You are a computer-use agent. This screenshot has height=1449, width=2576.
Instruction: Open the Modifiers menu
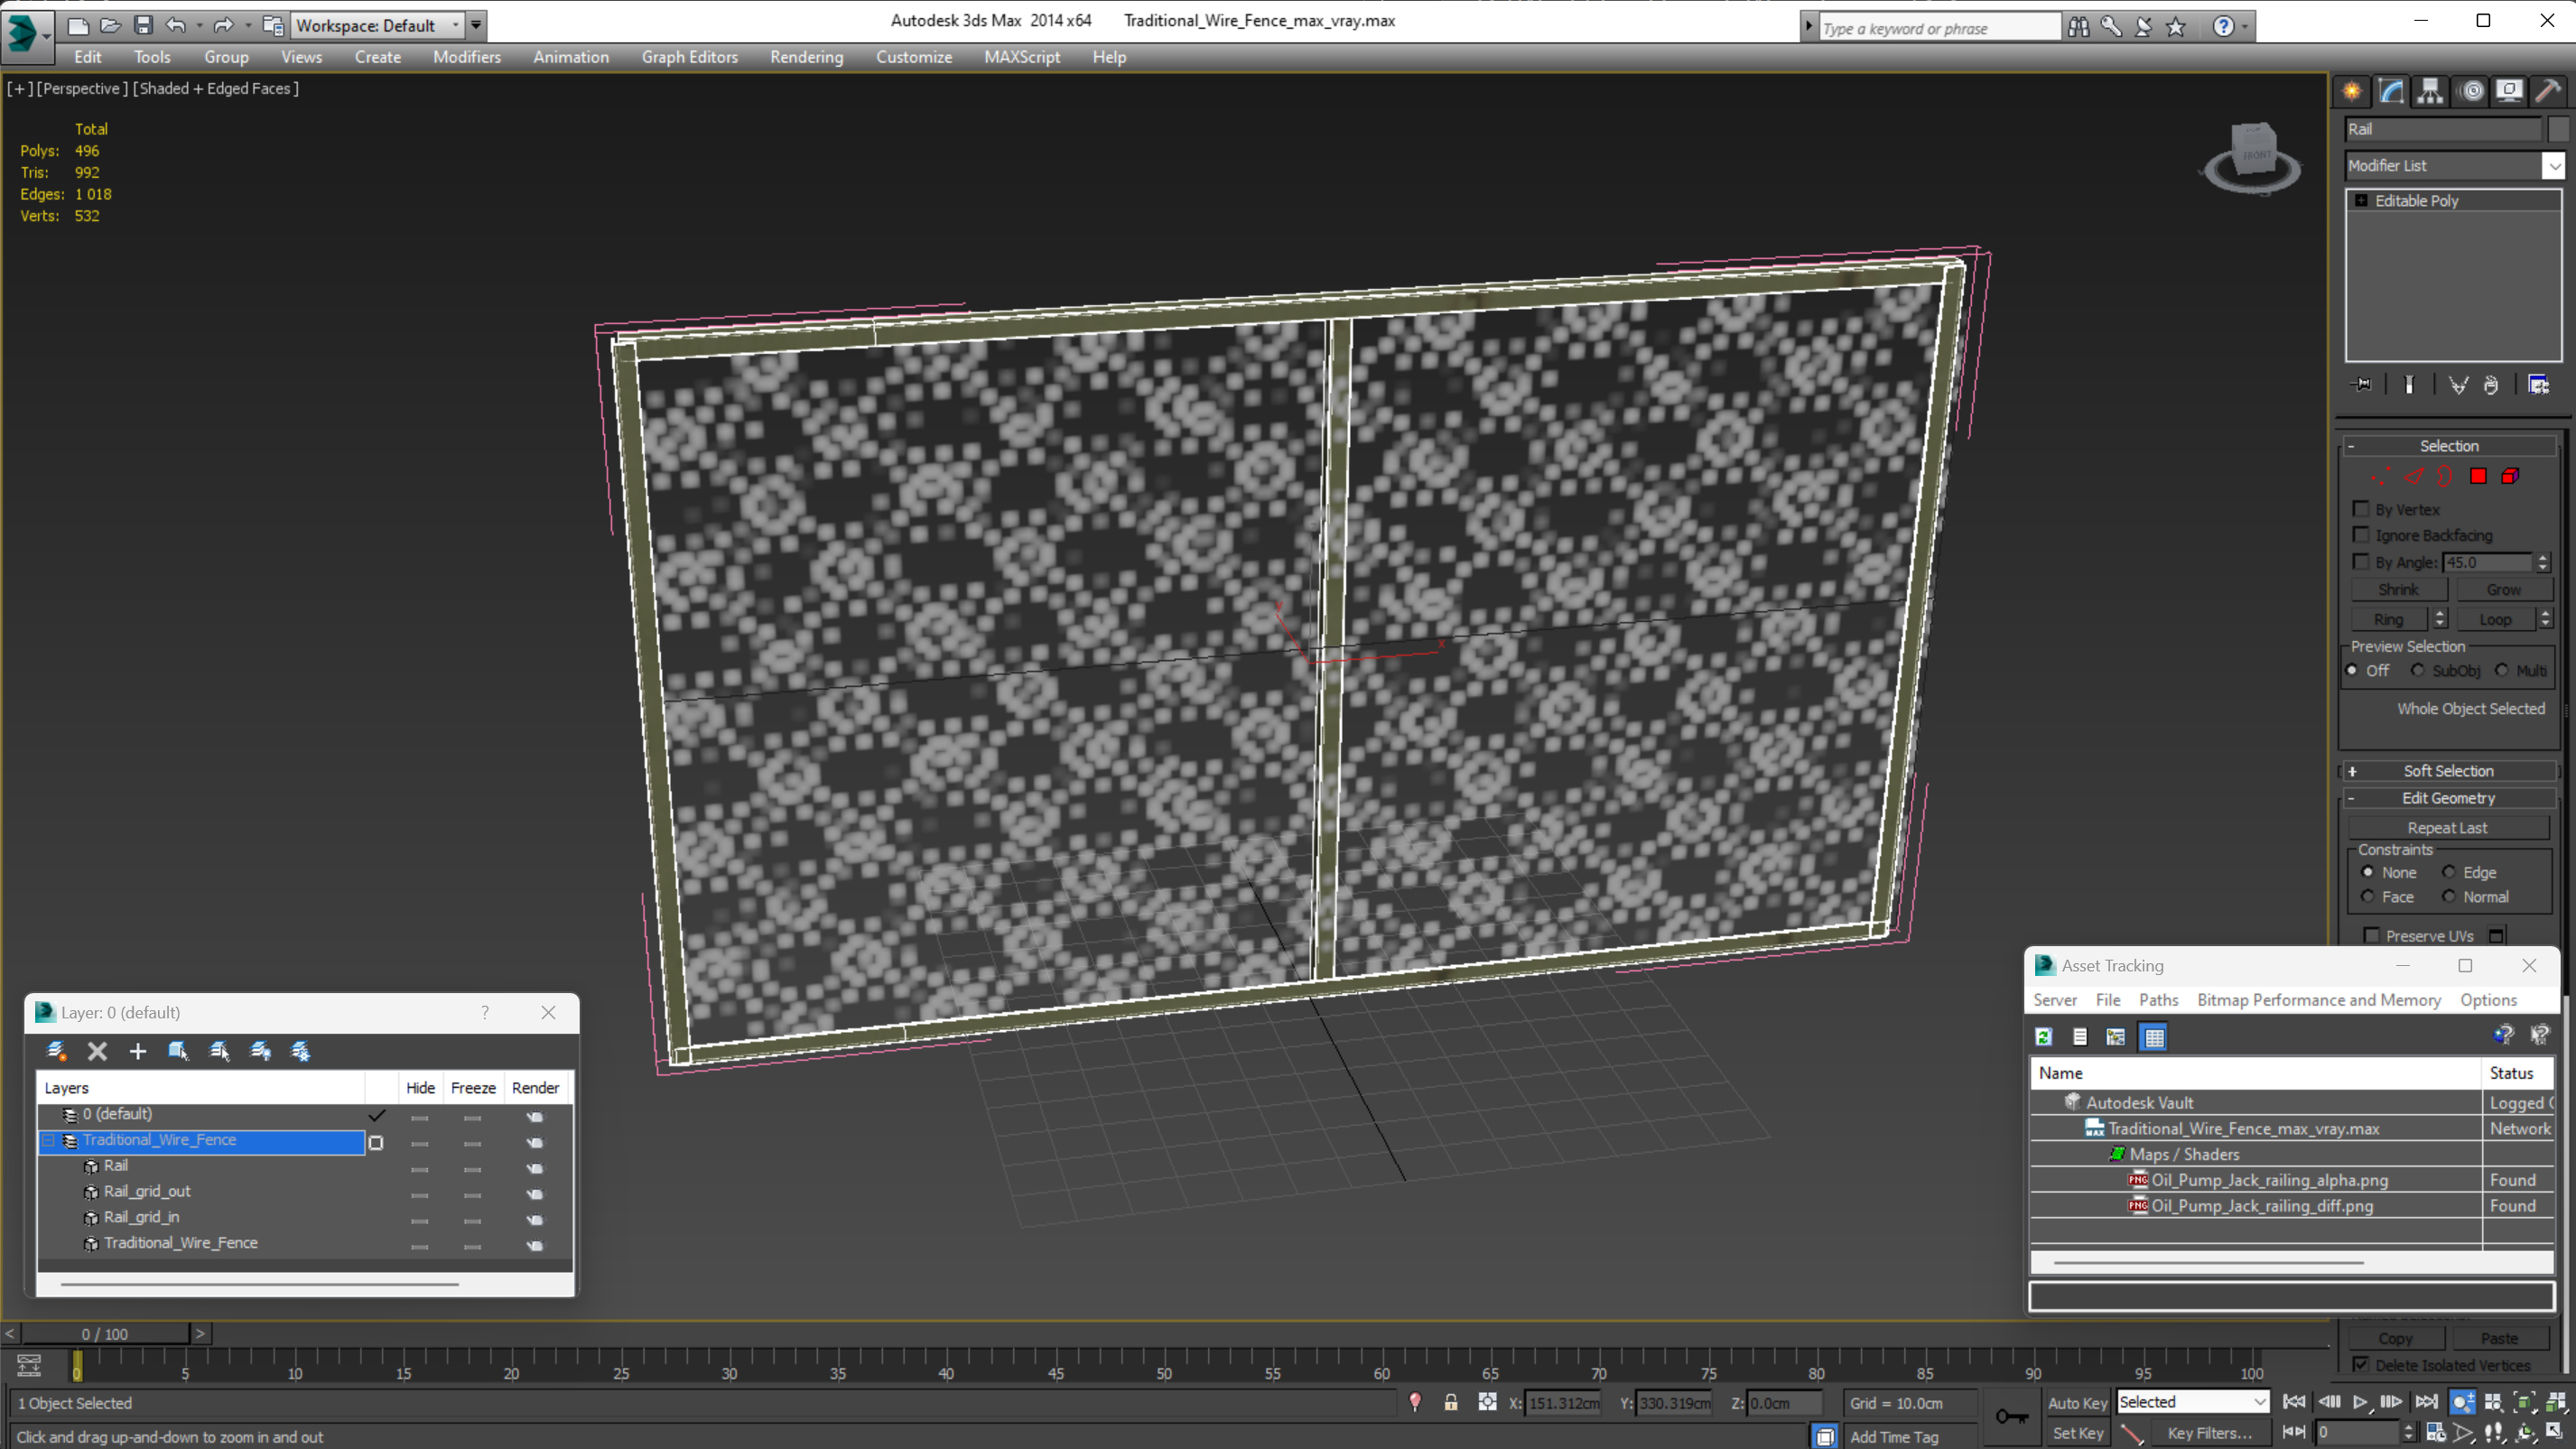[466, 57]
